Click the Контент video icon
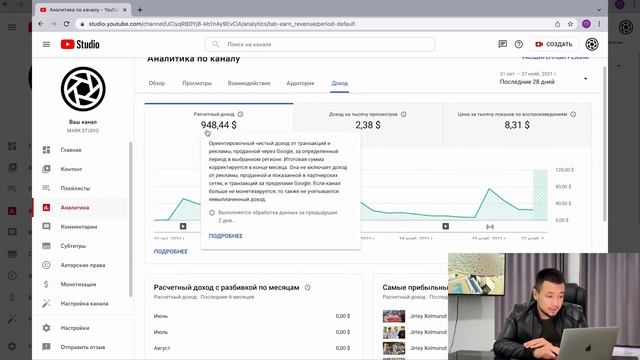 (x=47, y=169)
